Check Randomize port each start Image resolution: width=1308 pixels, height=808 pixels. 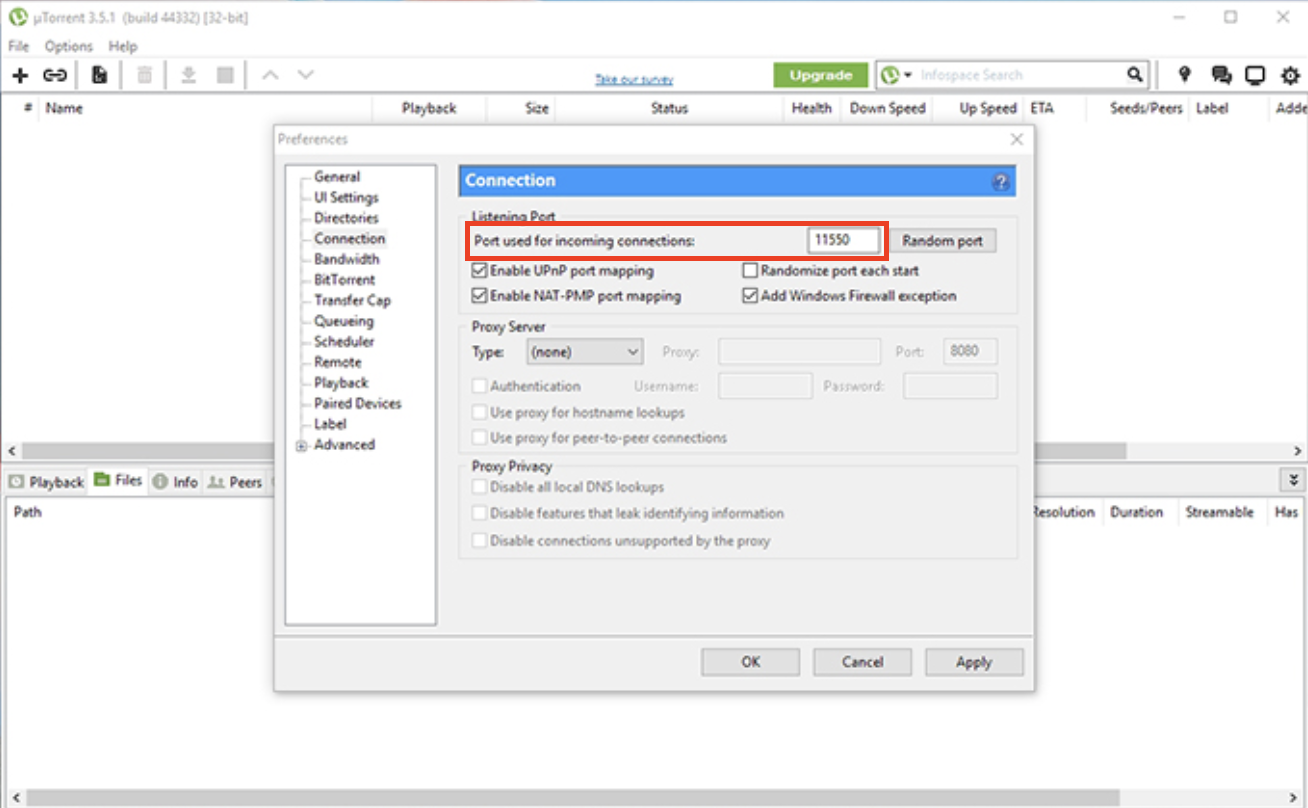(750, 271)
